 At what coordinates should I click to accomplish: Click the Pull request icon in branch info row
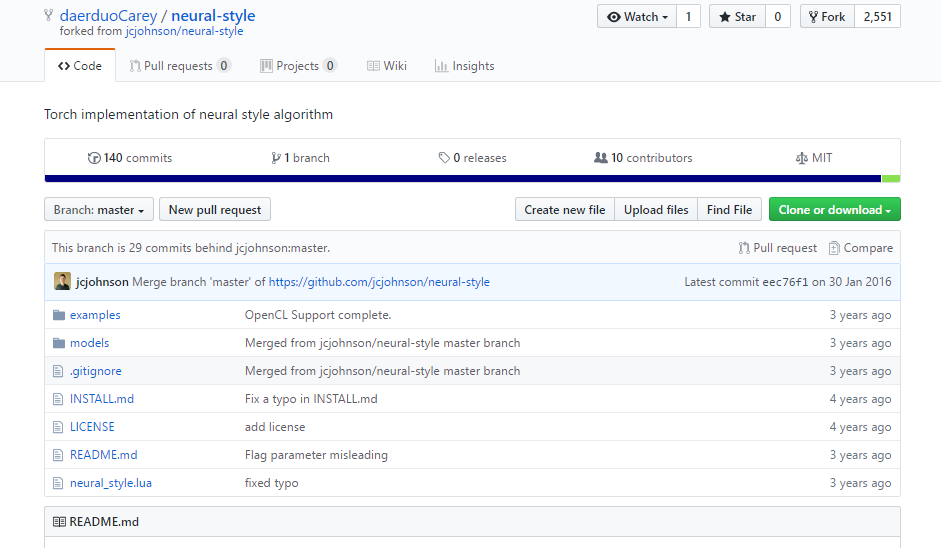click(744, 248)
